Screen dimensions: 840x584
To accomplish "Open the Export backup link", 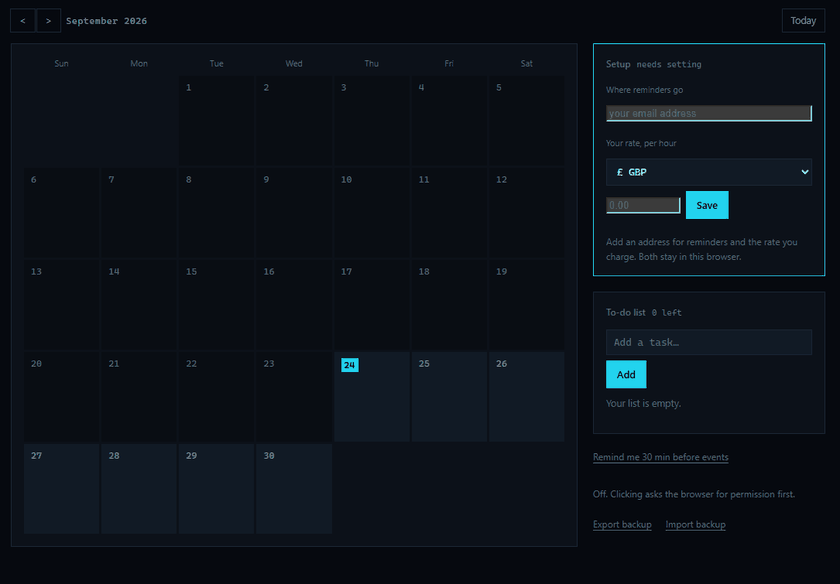I will pyautogui.click(x=622, y=525).
